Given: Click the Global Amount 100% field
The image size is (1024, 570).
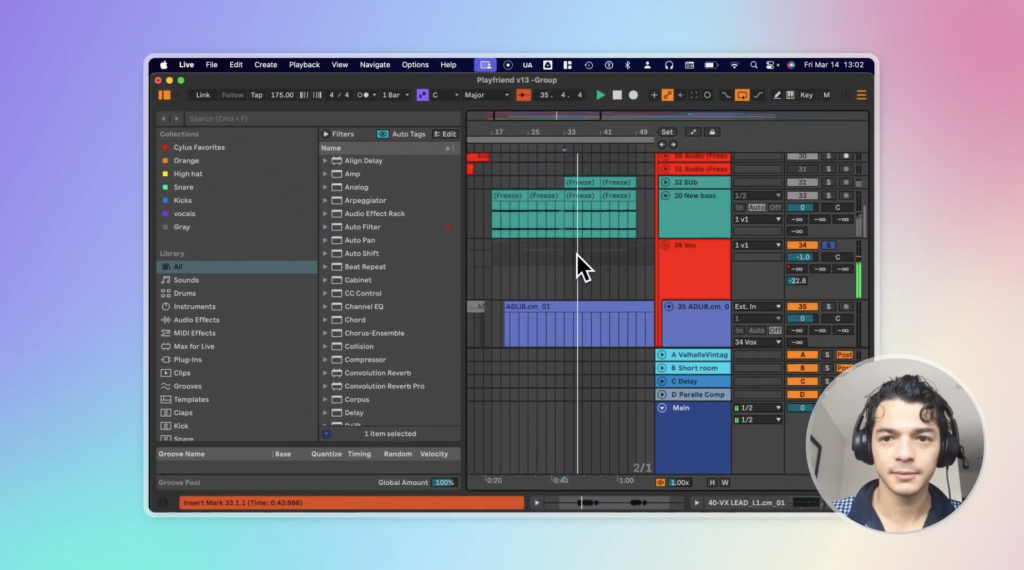Looking at the screenshot, I should (x=444, y=483).
